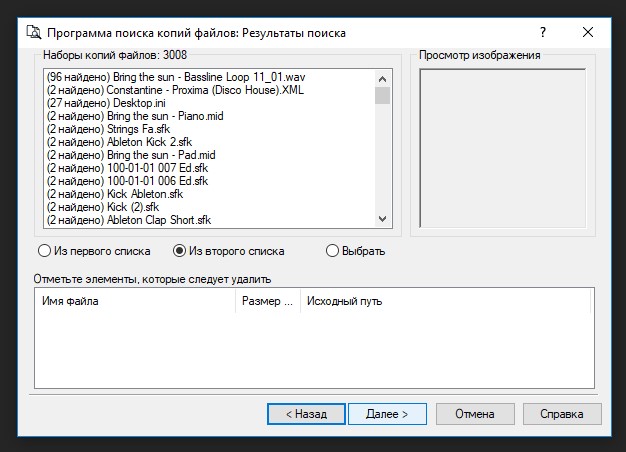Click the question mark help icon
626x452 pixels.
(x=543, y=32)
